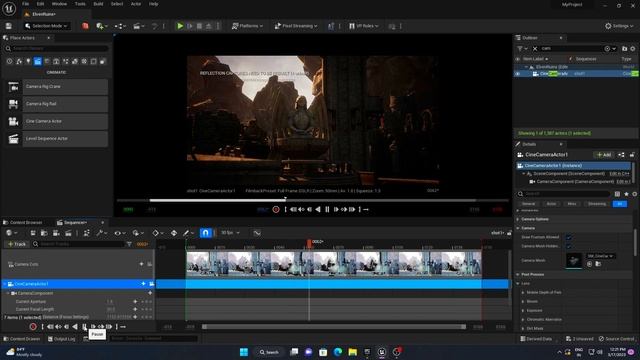Switch to the Content Browser tab
Viewport: 640px width, 360px height.
click(23, 222)
